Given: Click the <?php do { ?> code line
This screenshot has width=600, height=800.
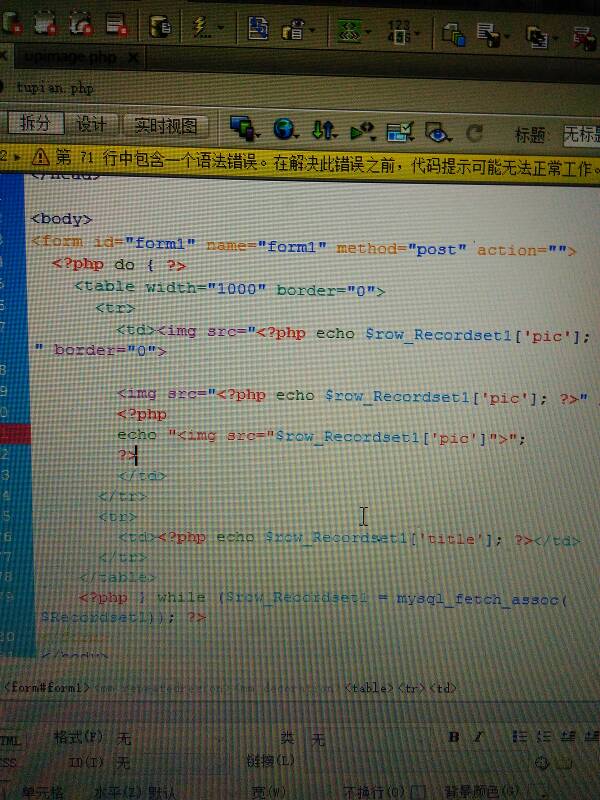Looking at the screenshot, I should click(x=119, y=265).
